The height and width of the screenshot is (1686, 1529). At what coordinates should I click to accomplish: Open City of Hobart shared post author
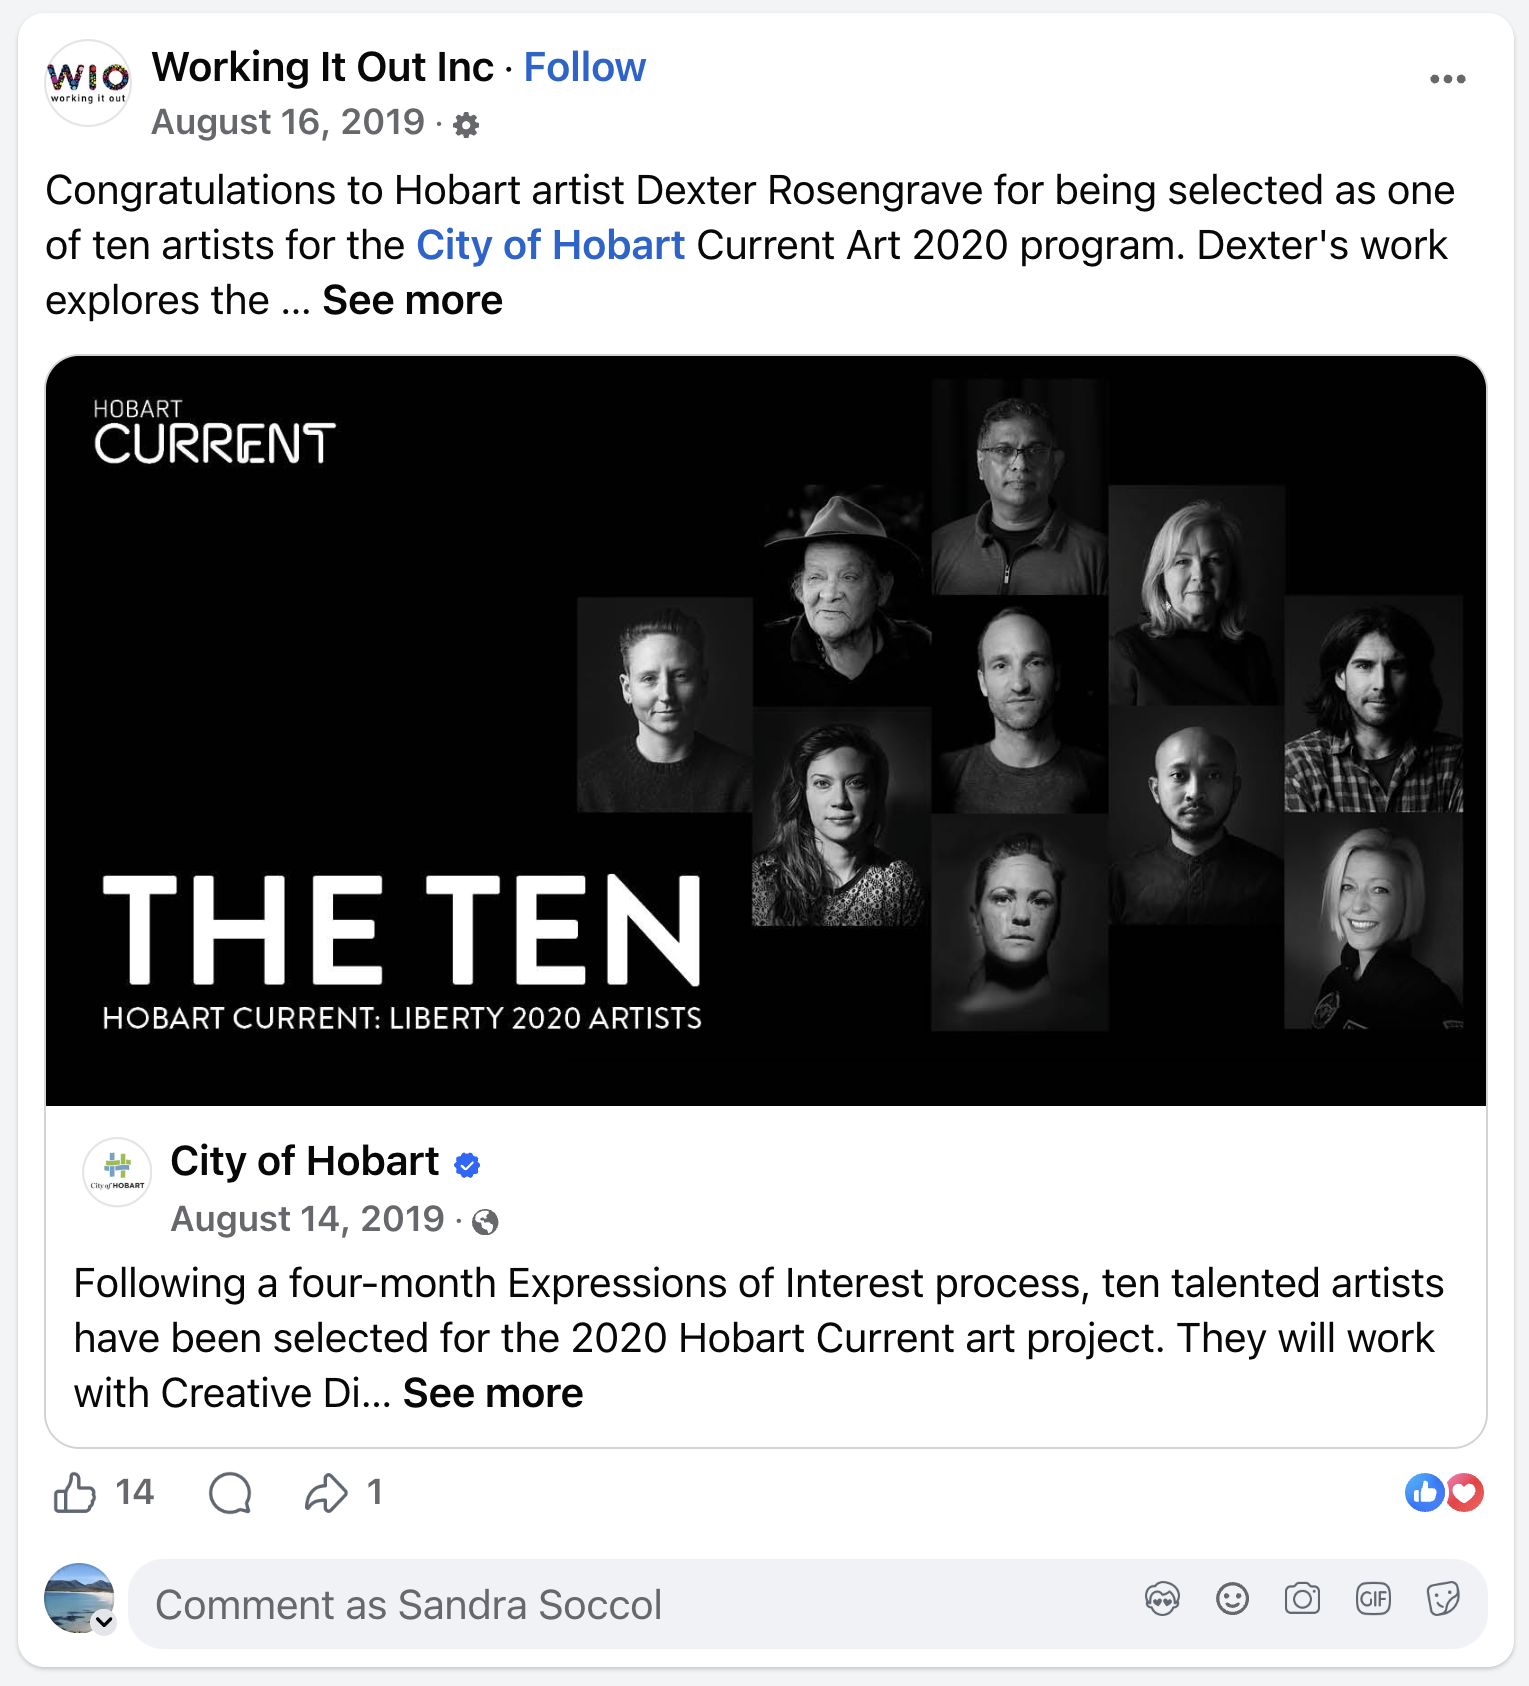(x=305, y=1161)
